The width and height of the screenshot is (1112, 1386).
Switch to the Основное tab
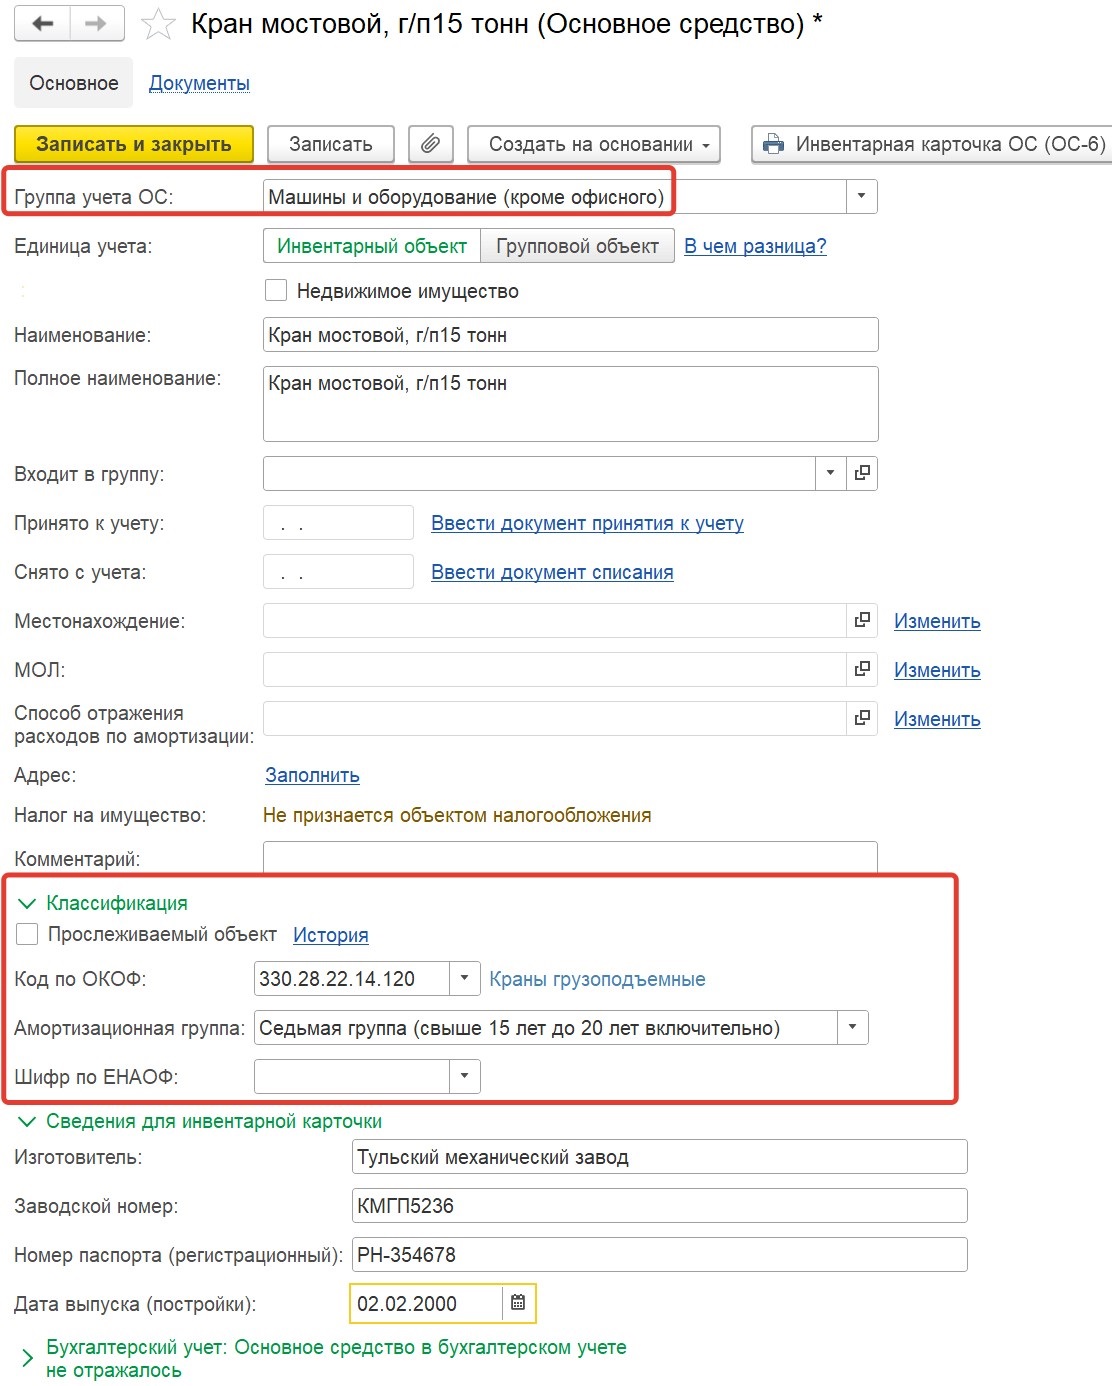(x=74, y=83)
